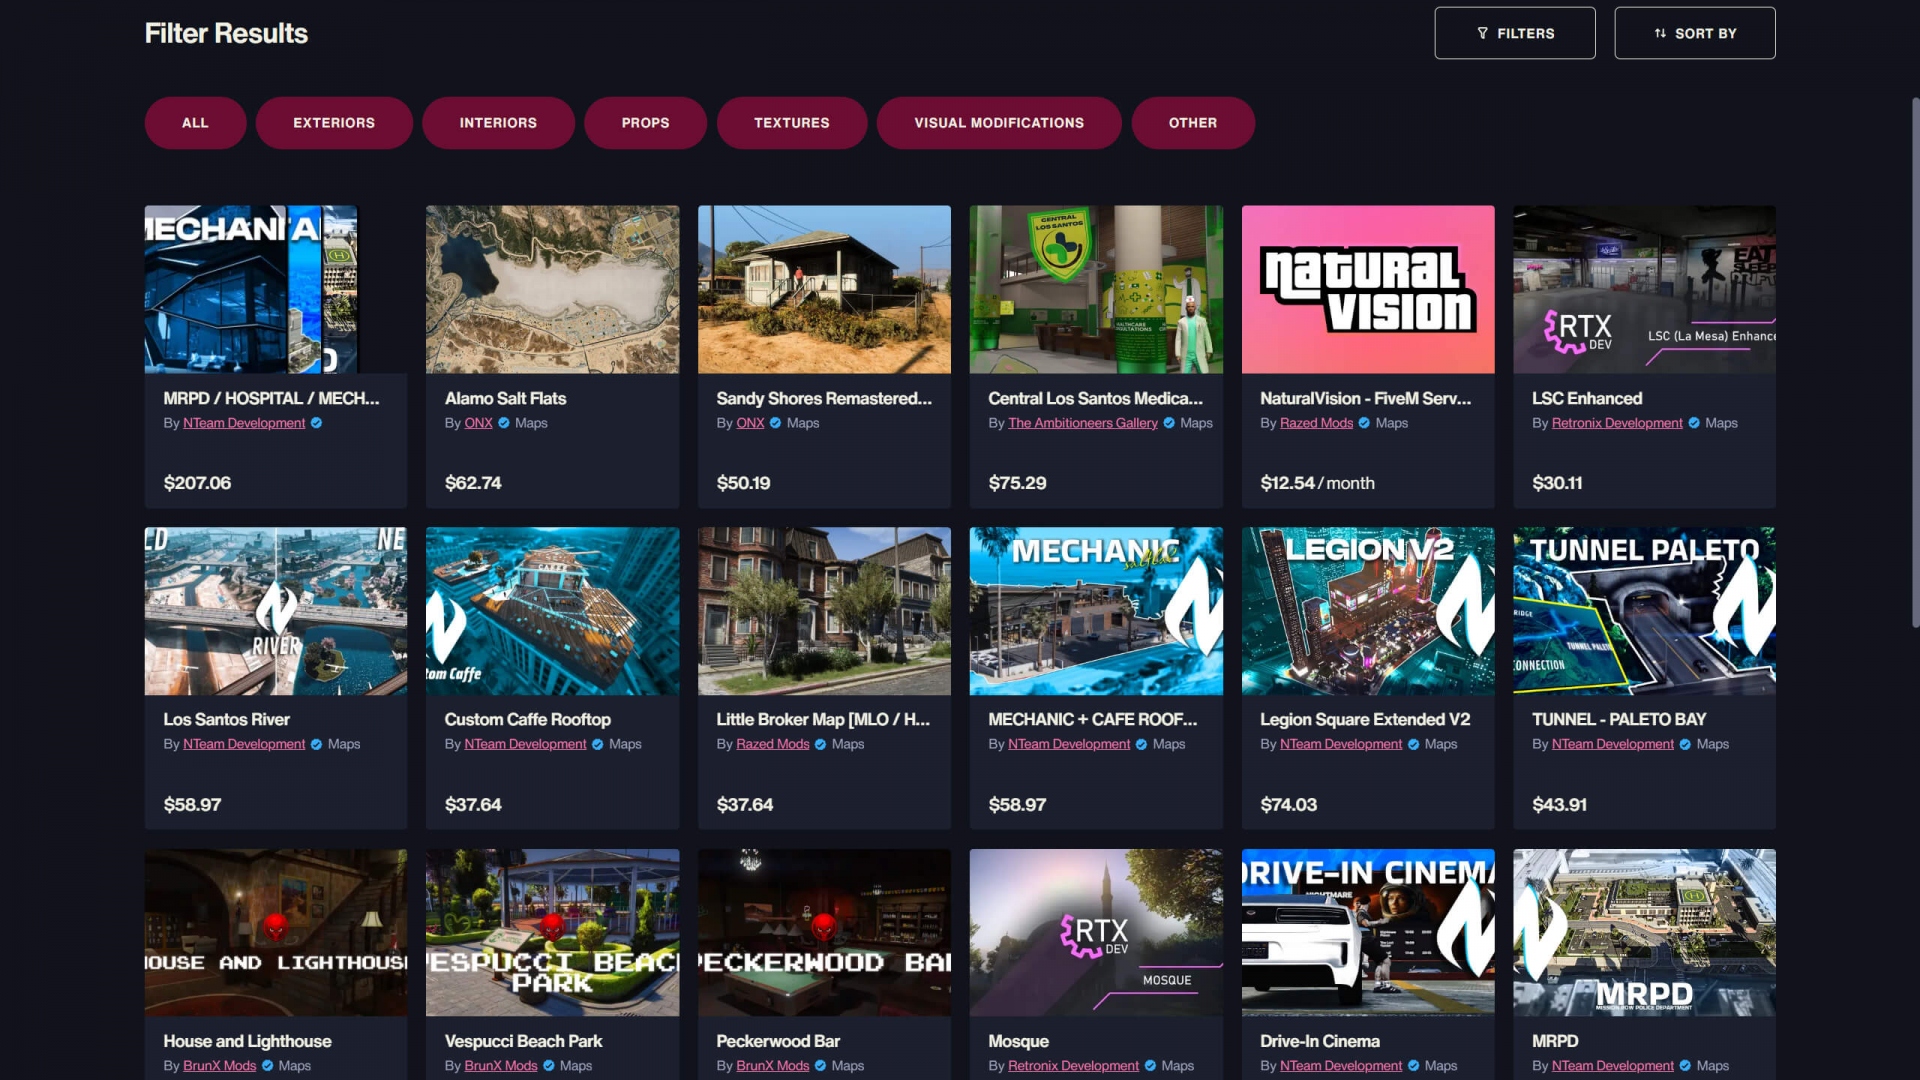Screen dimensions: 1920x1080
Task: Click verified badge next to NTeam Development on MRPD / HOSPITAL
Action: click(x=317, y=423)
